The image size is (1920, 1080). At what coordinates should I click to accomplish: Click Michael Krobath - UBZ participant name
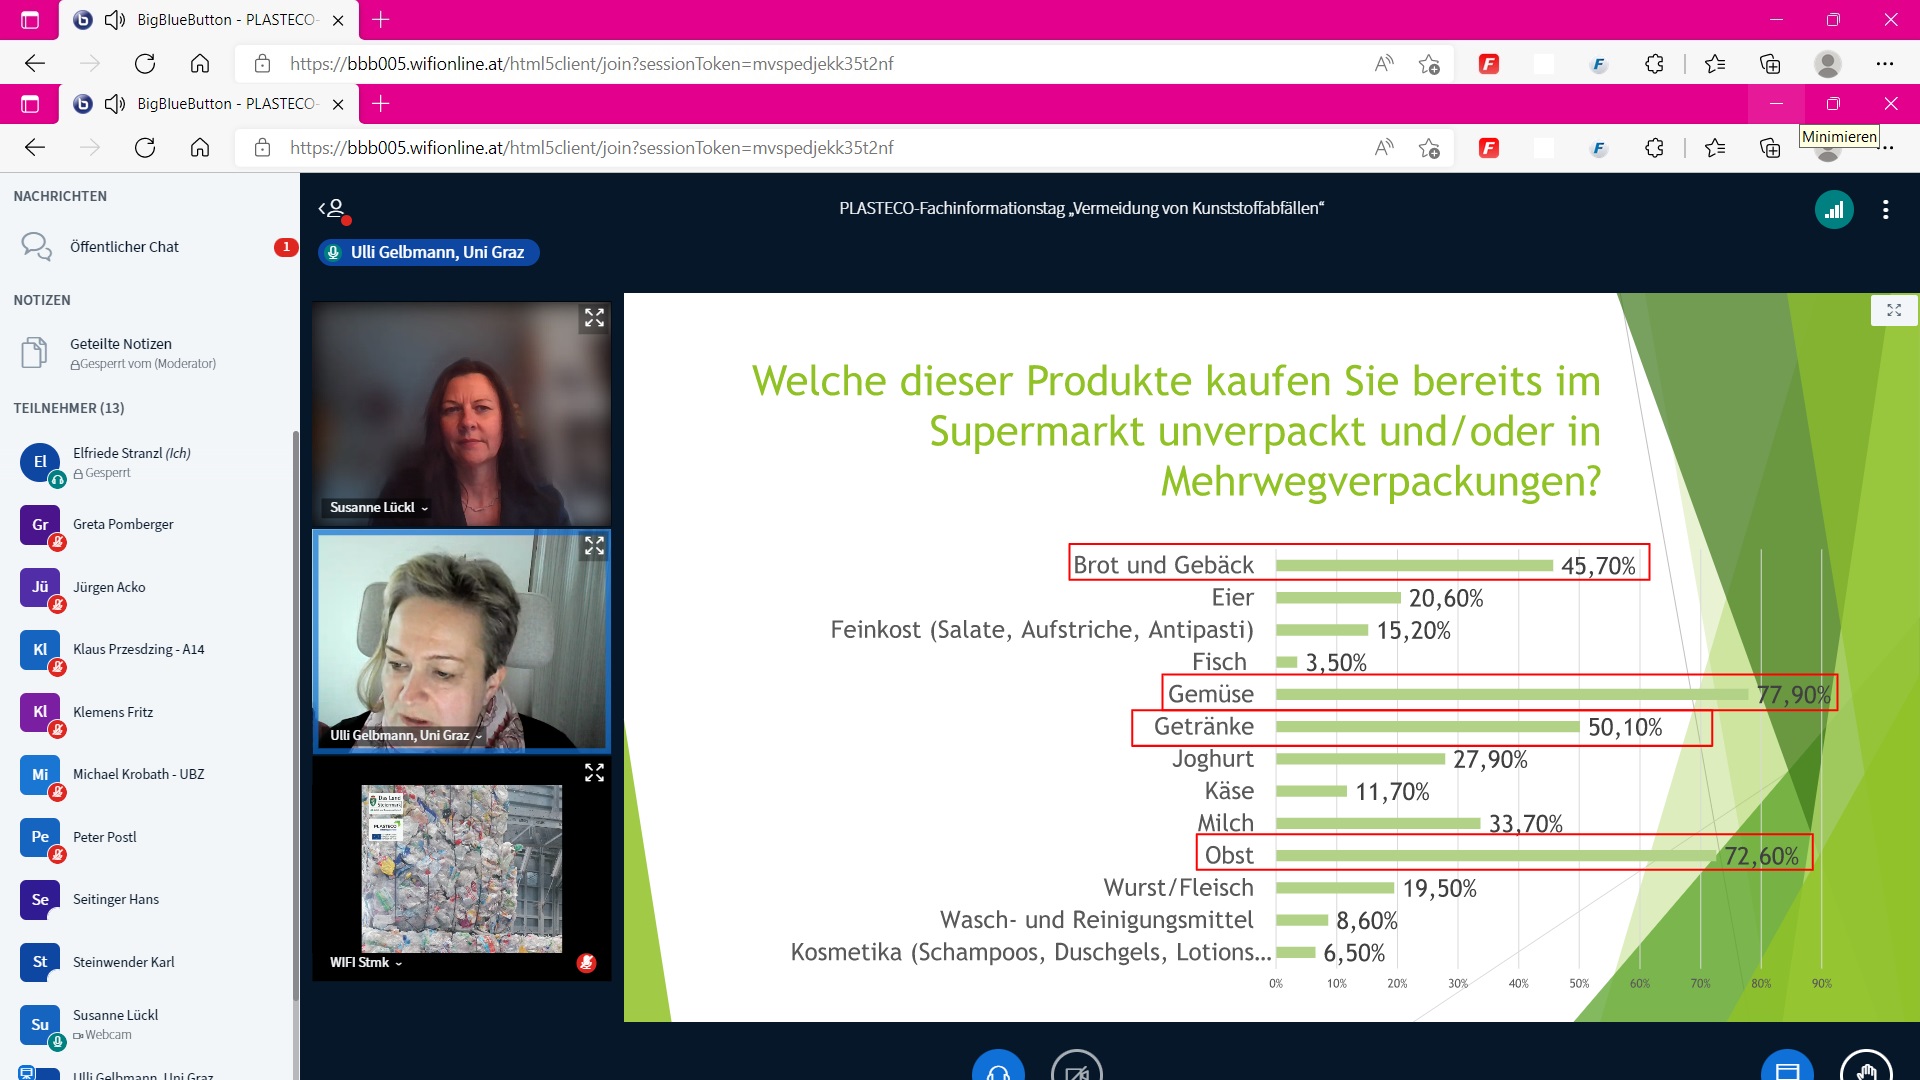[138, 774]
